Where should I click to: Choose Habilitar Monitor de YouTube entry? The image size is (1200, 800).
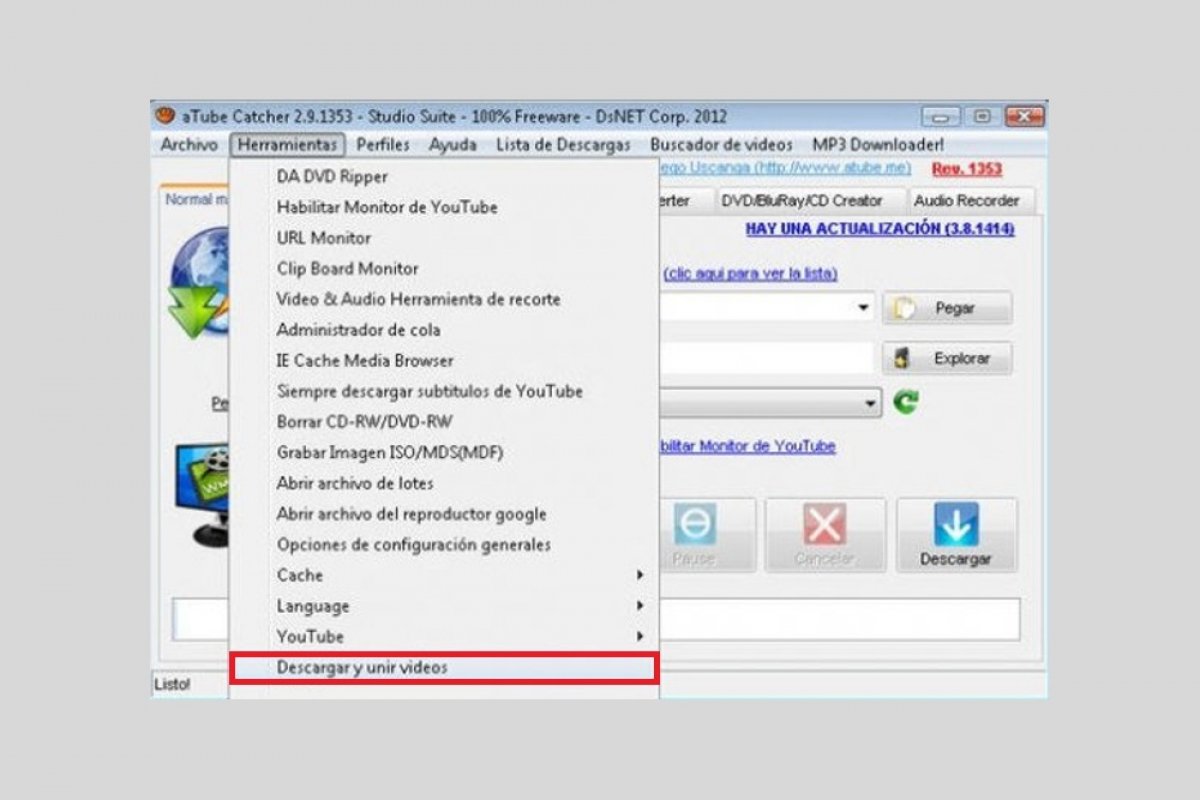click(444, 207)
